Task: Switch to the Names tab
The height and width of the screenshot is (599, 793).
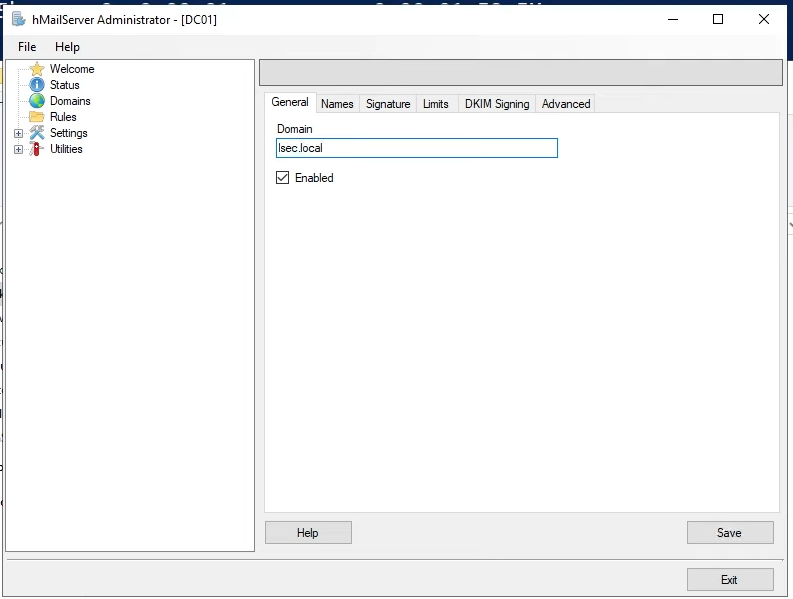Action: [337, 104]
